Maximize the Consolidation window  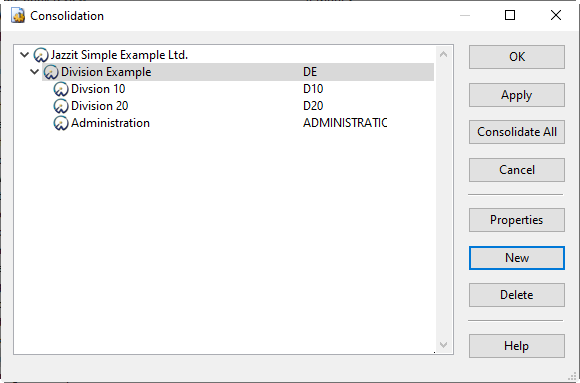pyautogui.click(x=510, y=15)
